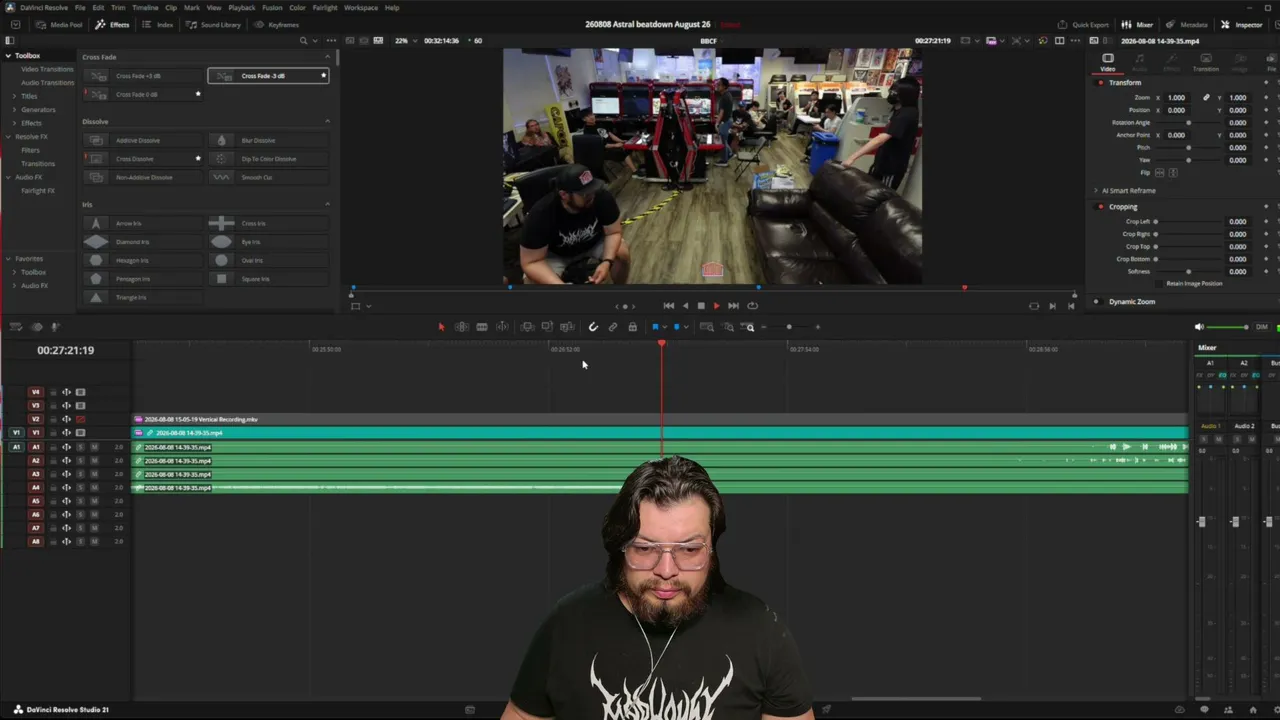Click the red play button

716,306
